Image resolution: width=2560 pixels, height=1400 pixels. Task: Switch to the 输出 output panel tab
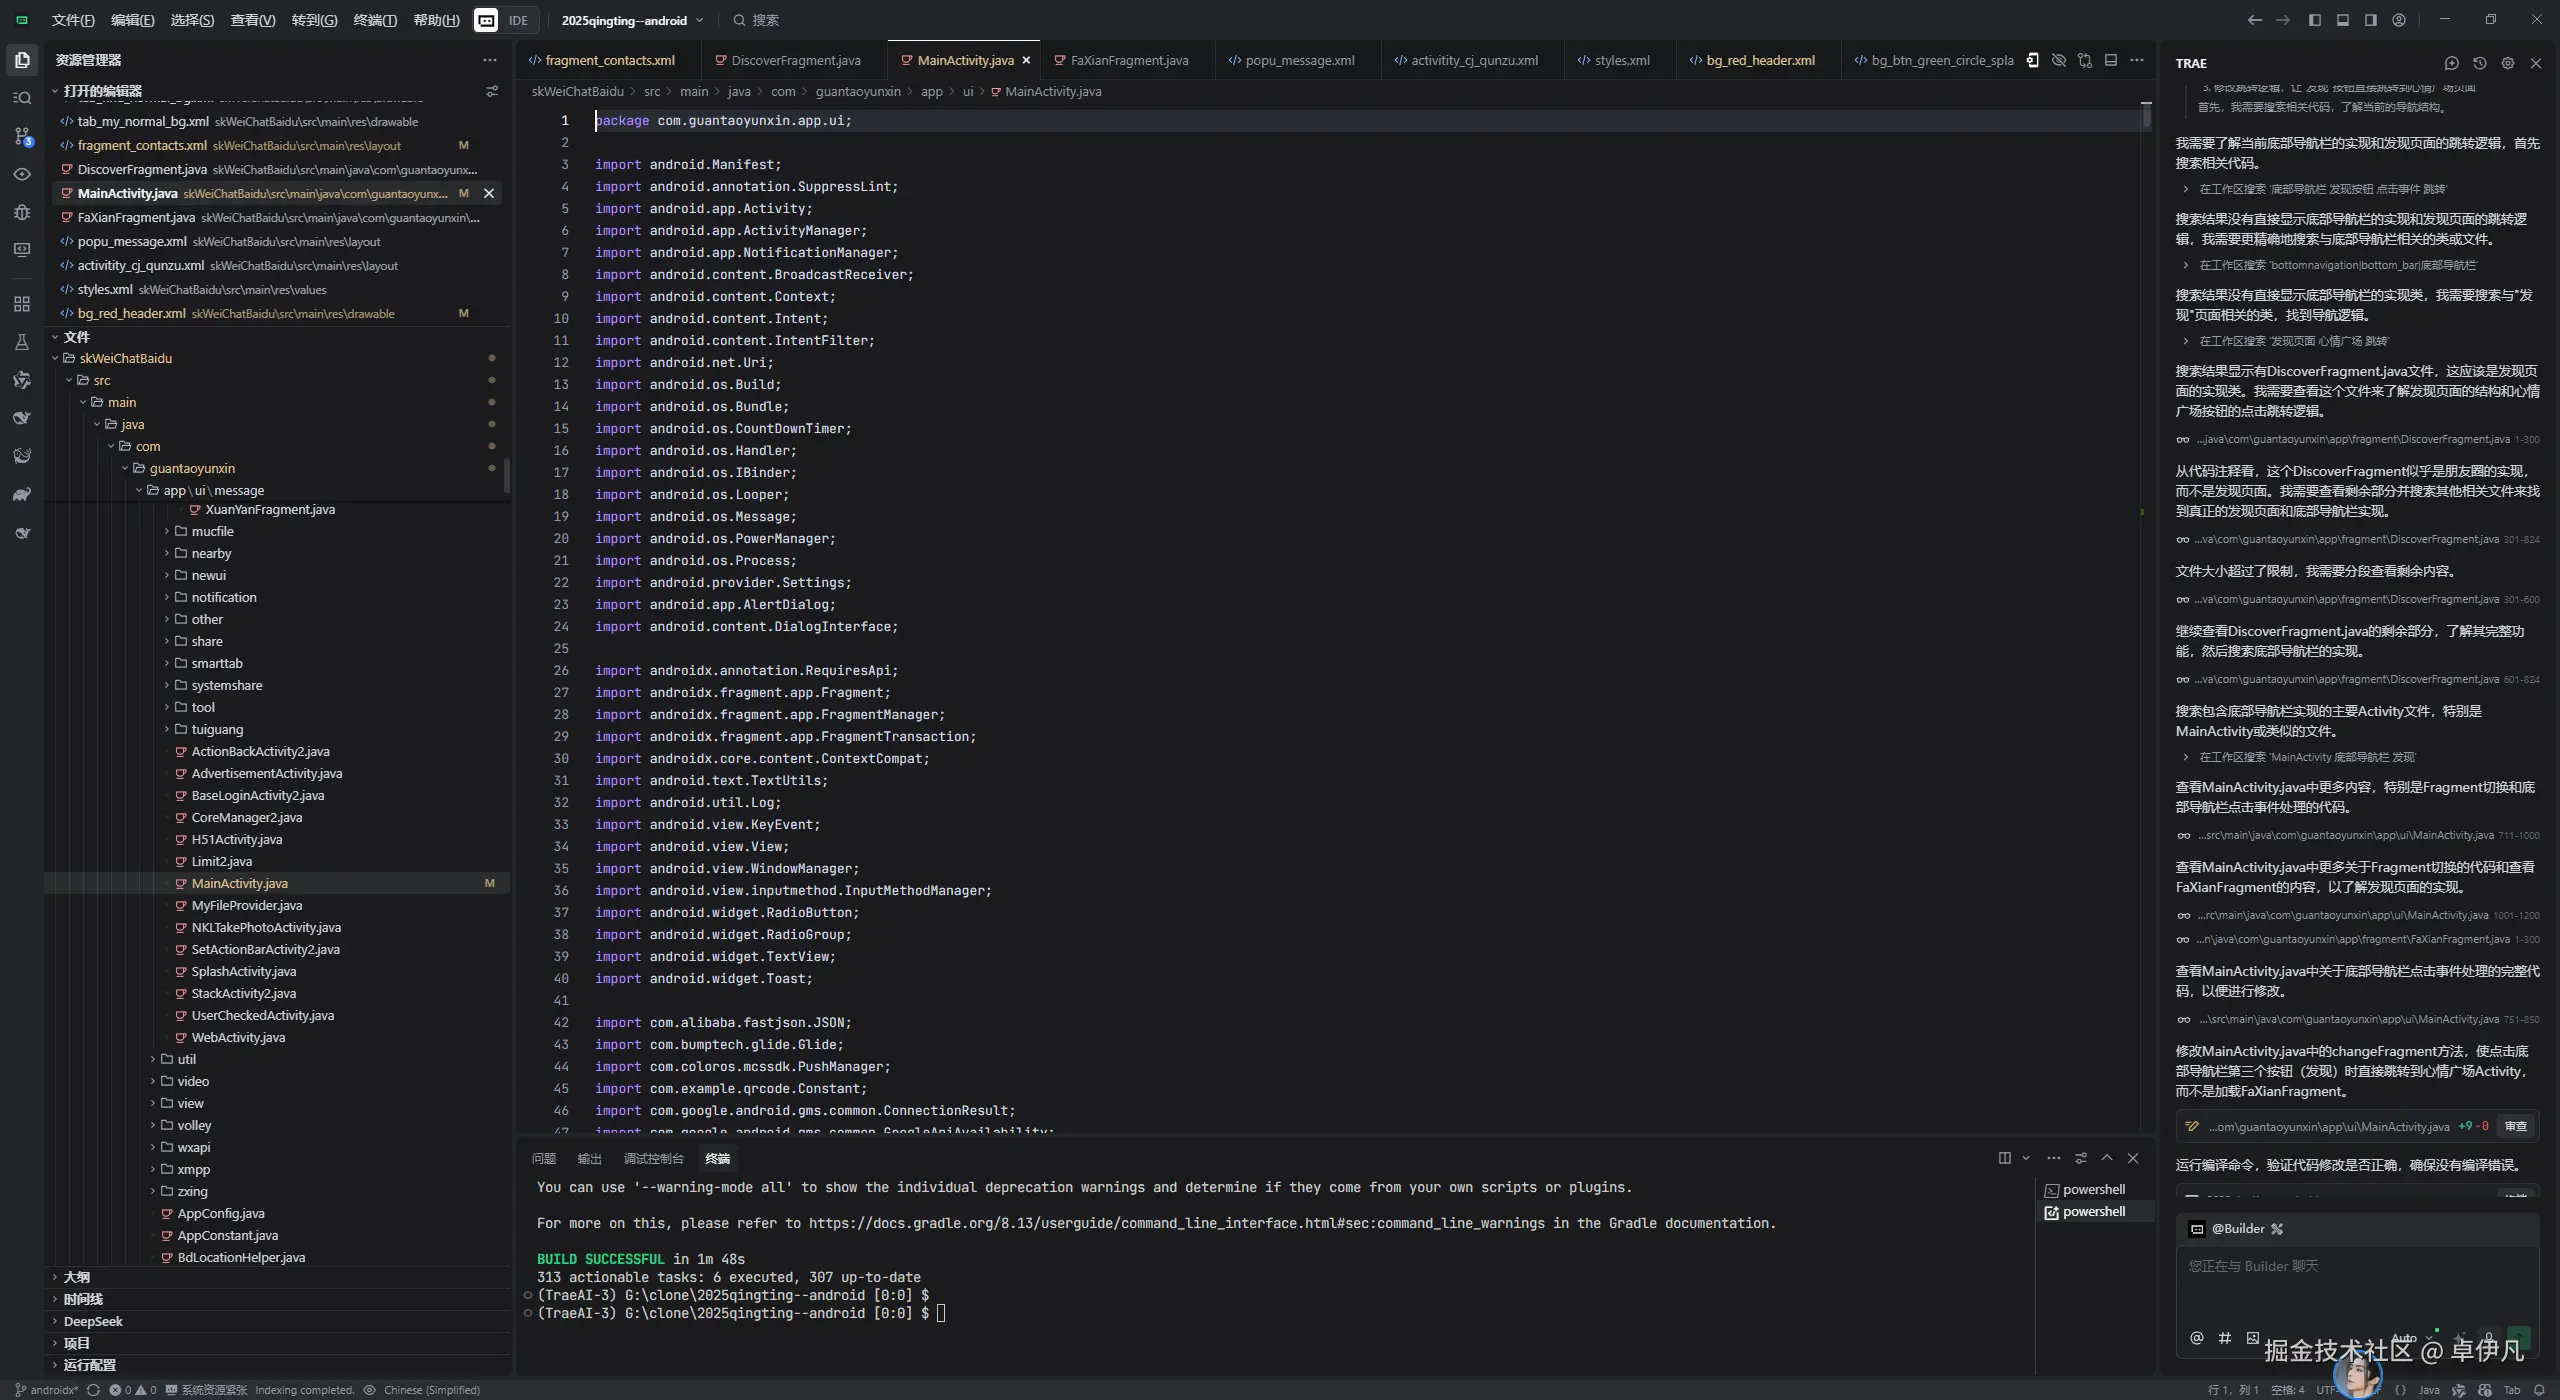click(589, 1158)
